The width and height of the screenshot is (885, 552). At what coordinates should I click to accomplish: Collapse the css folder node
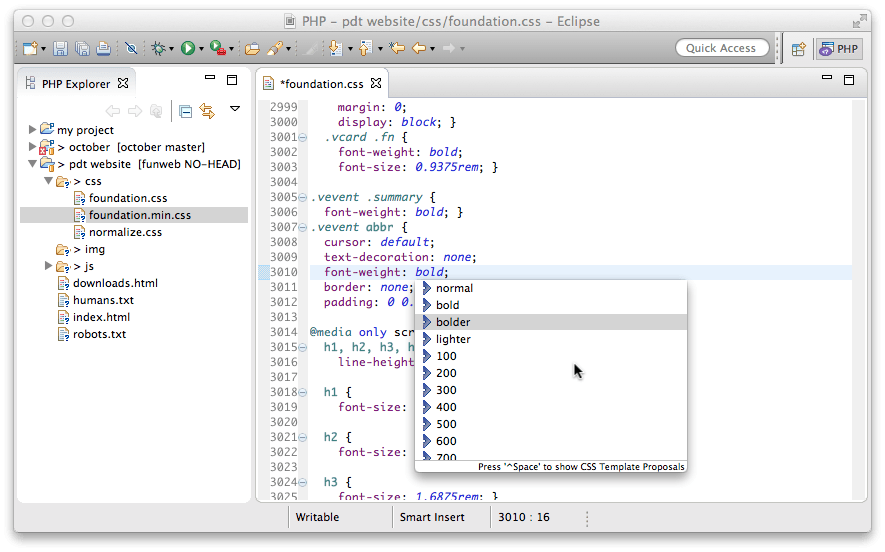[47, 182]
